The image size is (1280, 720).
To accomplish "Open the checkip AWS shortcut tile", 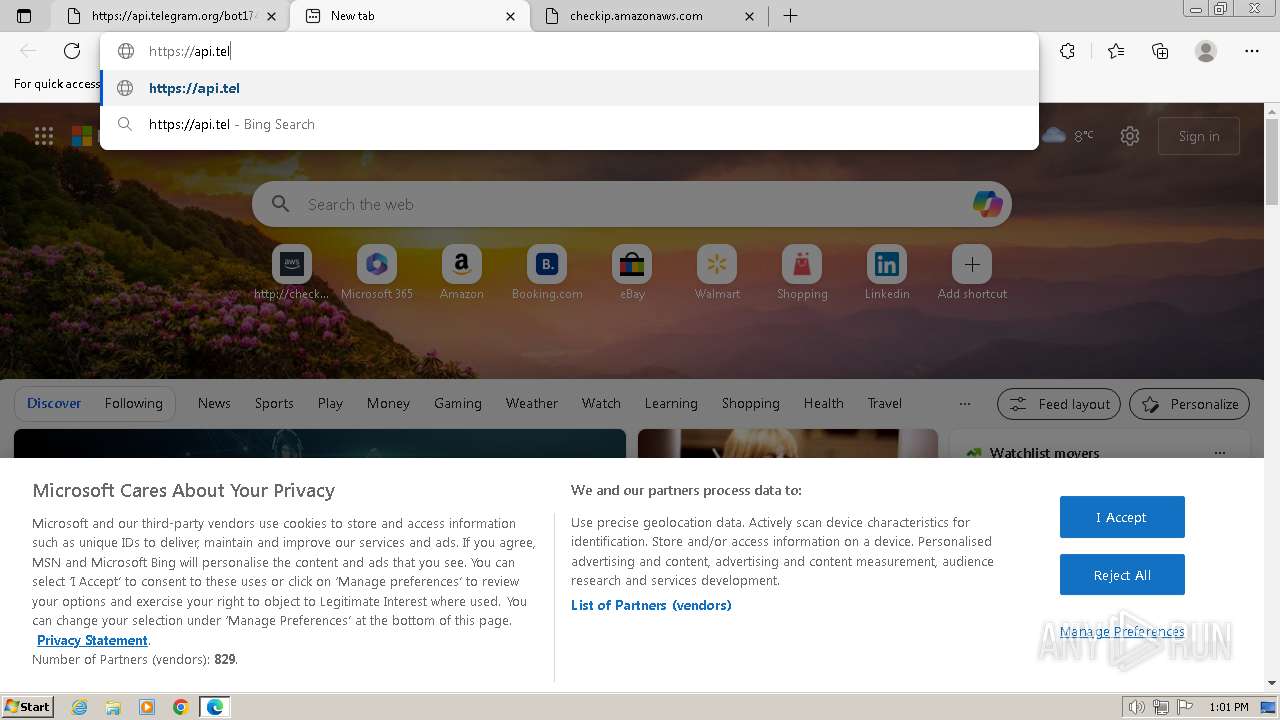I will click(292, 273).
